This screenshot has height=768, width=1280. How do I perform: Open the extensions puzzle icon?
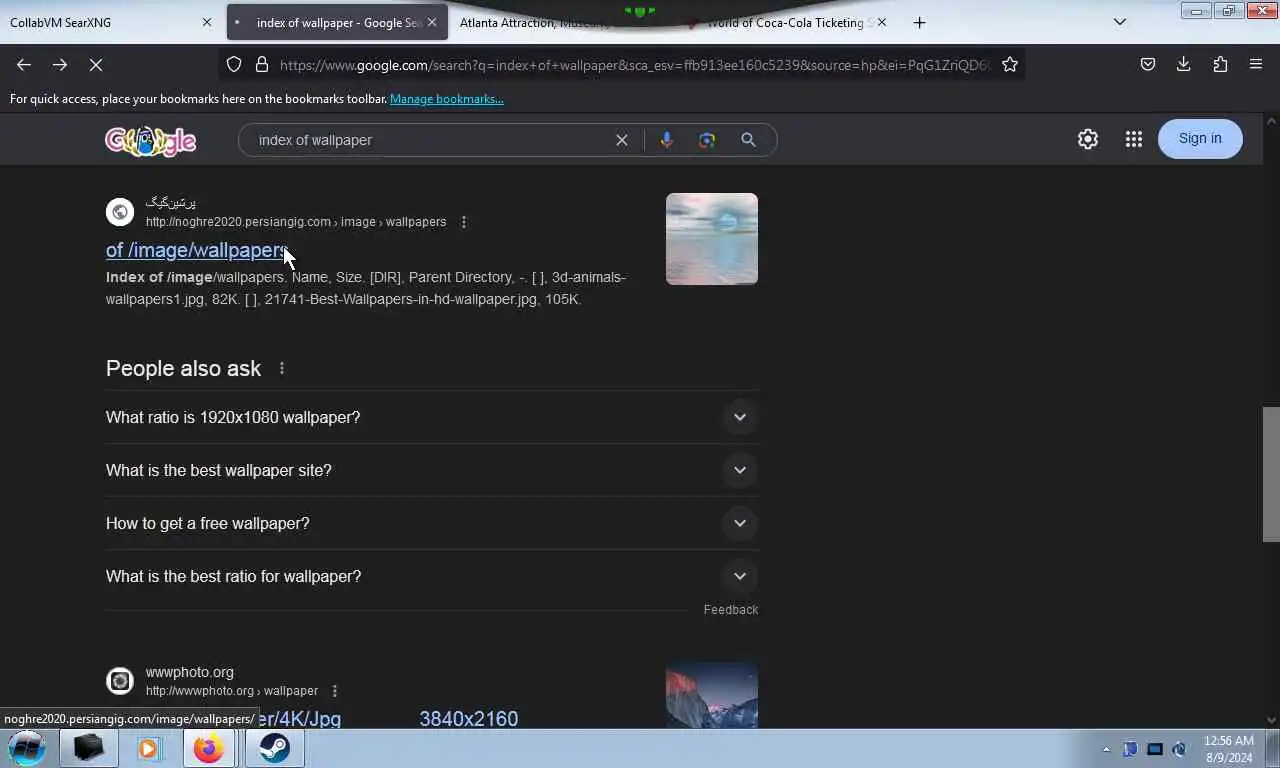(x=1220, y=64)
